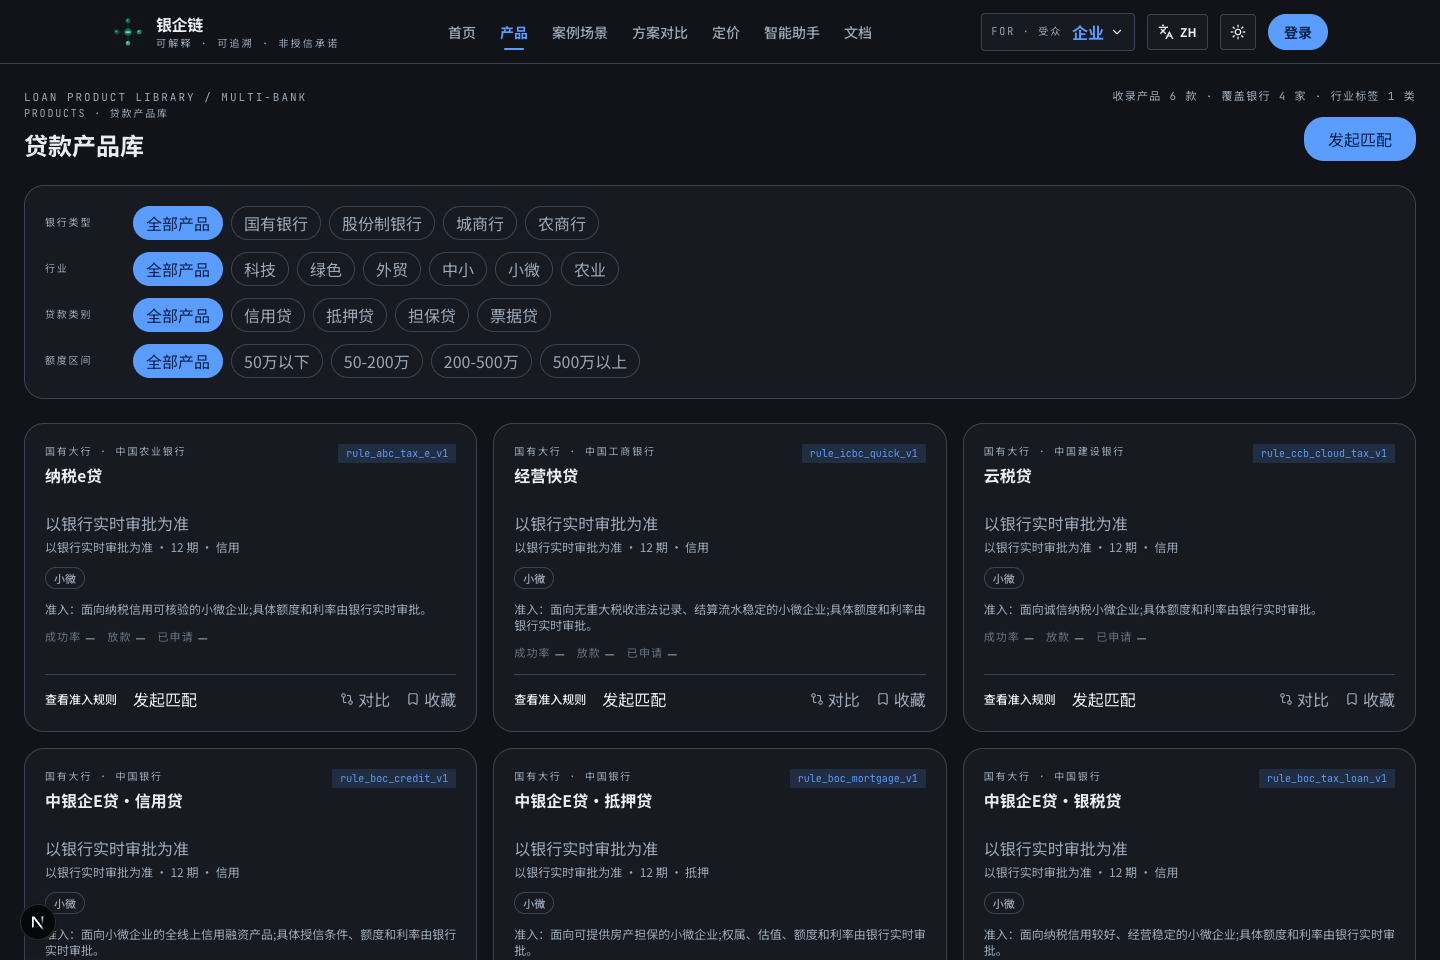
Task: Click the 发起匹配 button under the stats line
Action: pos(1360,139)
